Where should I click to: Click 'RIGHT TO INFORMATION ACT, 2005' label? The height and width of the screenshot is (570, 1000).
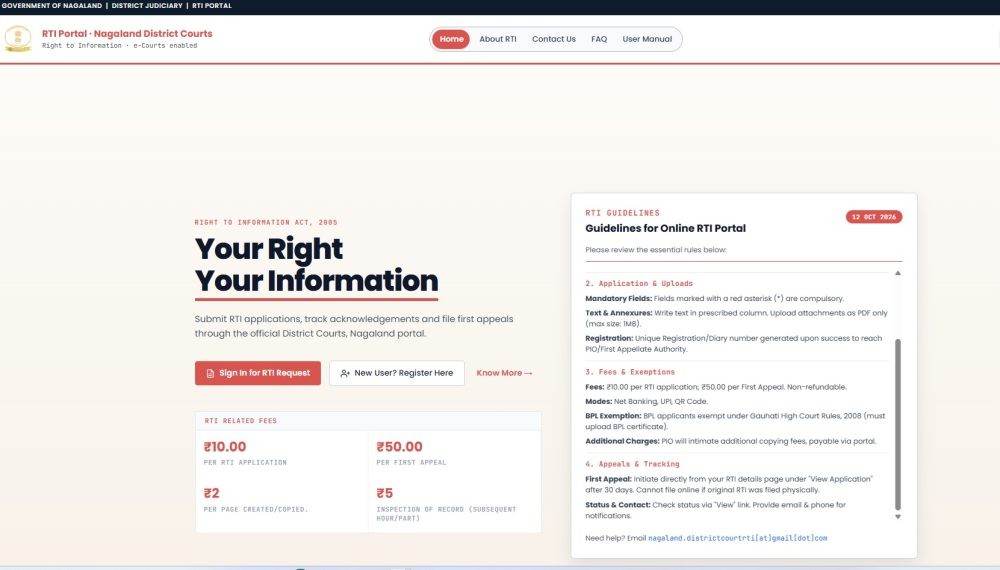click(266, 223)
